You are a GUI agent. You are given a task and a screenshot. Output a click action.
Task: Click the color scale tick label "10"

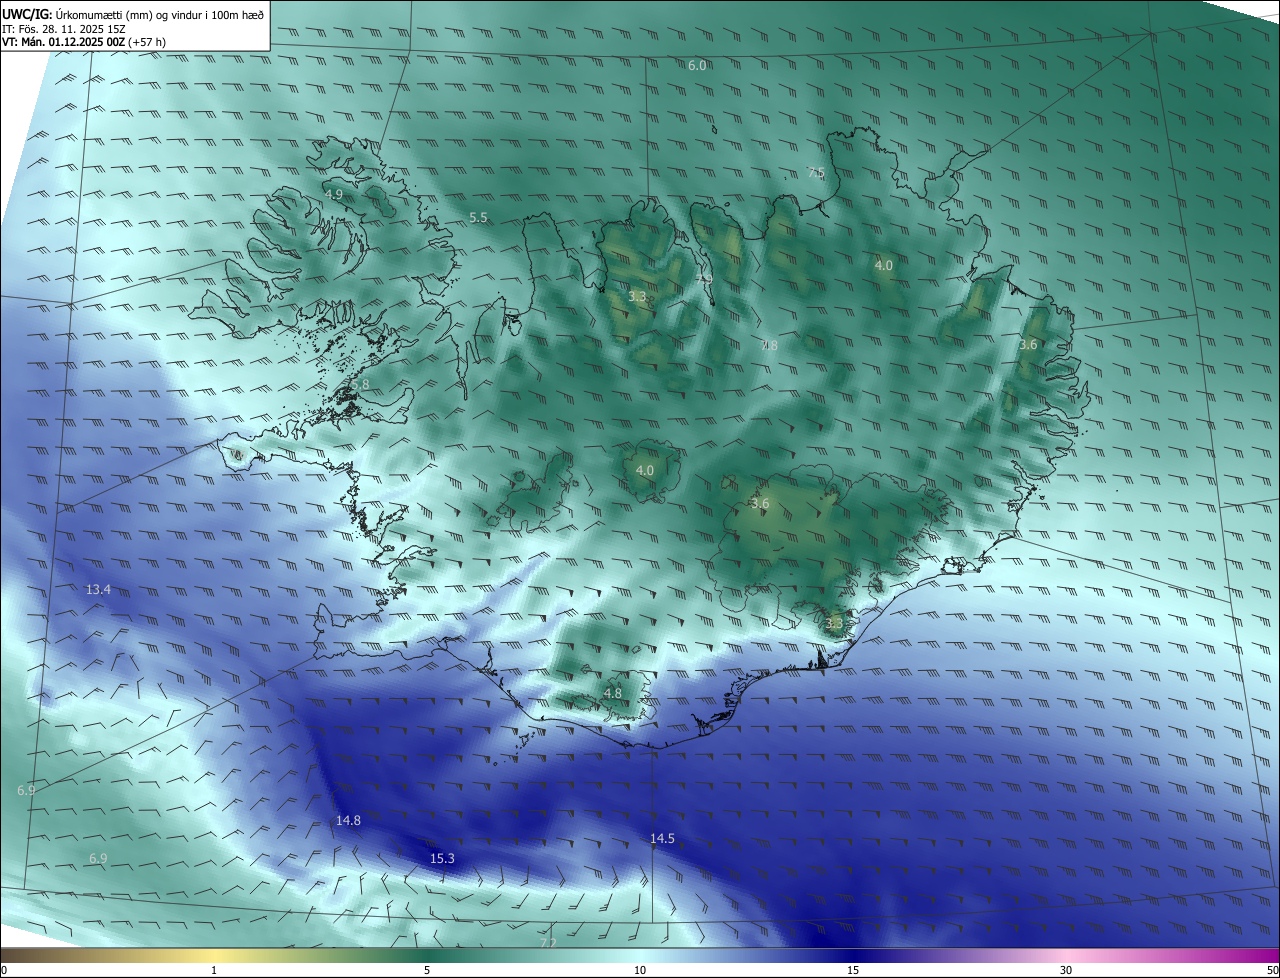tap(640, 970)
